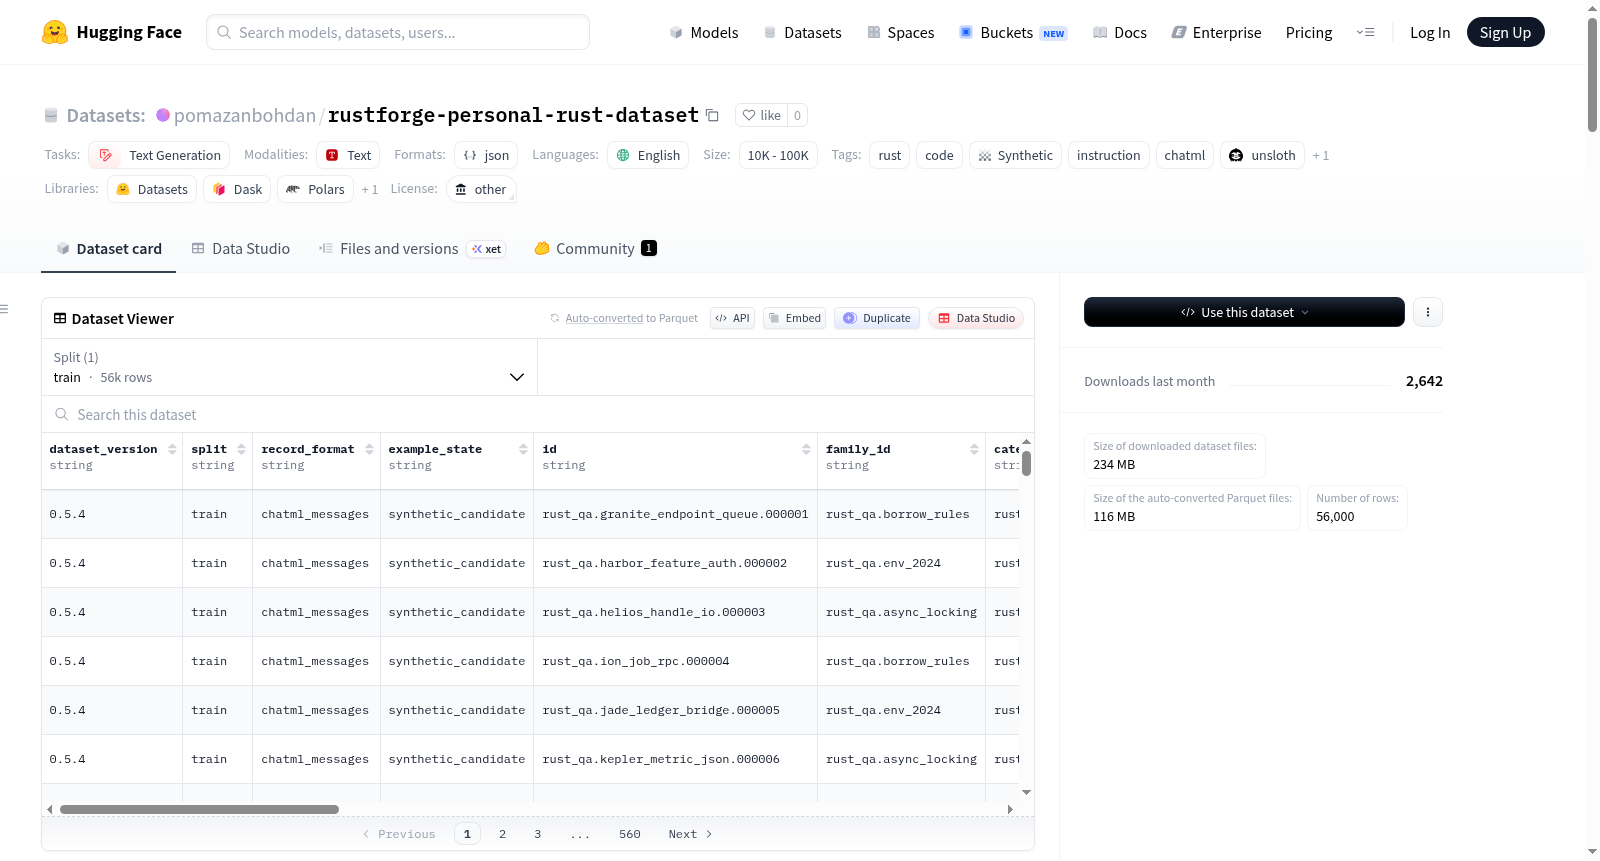The image size is (1600, 861).
Task: Select the Dataset card tab
Action: pyautogui.click(x=109, y=249)
